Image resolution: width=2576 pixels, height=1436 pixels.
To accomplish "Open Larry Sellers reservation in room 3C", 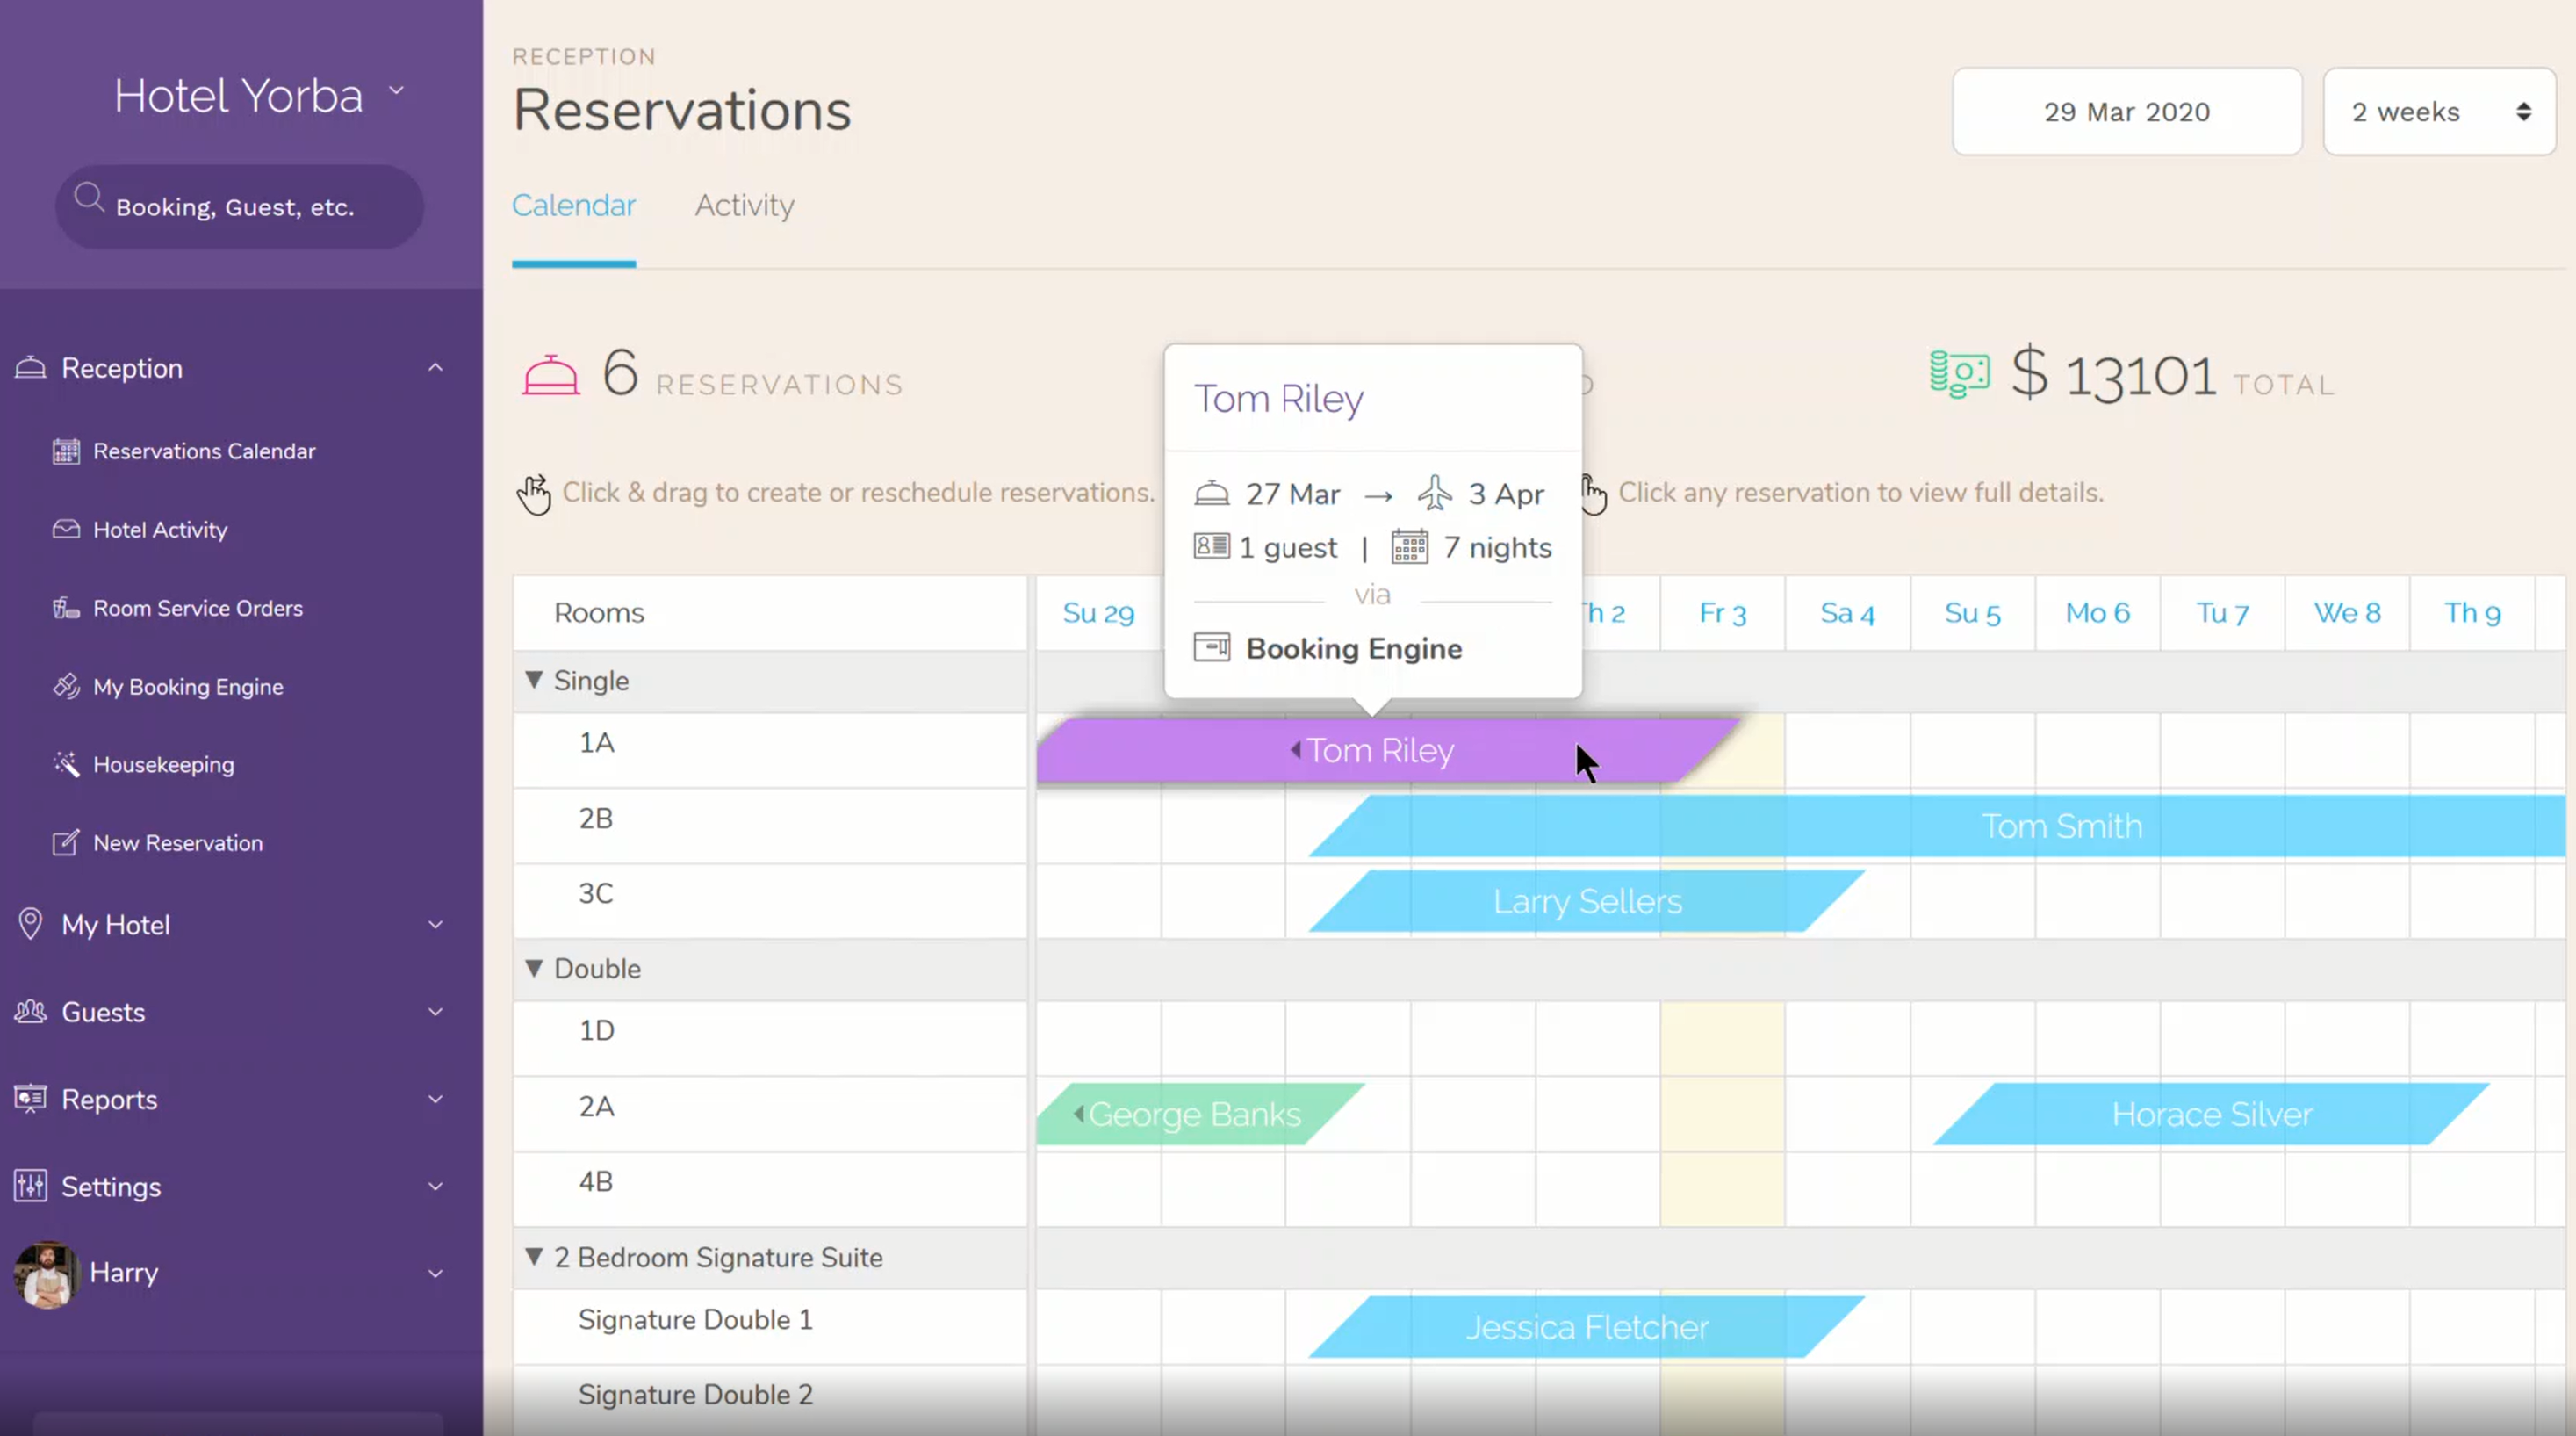I will pyautogui.click(x=1587, y=901).
